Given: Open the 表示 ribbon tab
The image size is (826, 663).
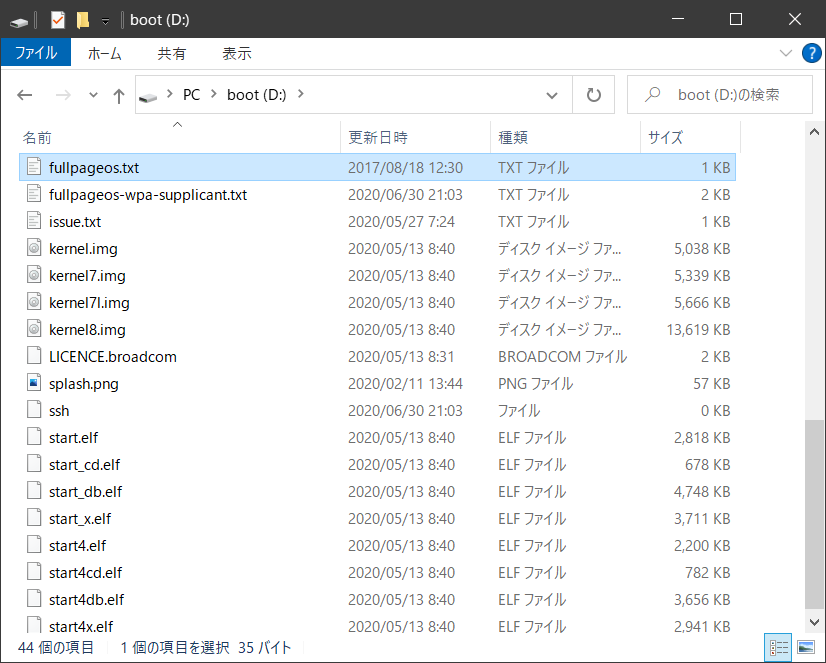Looking at the screenshot, I should click(236, 53).
